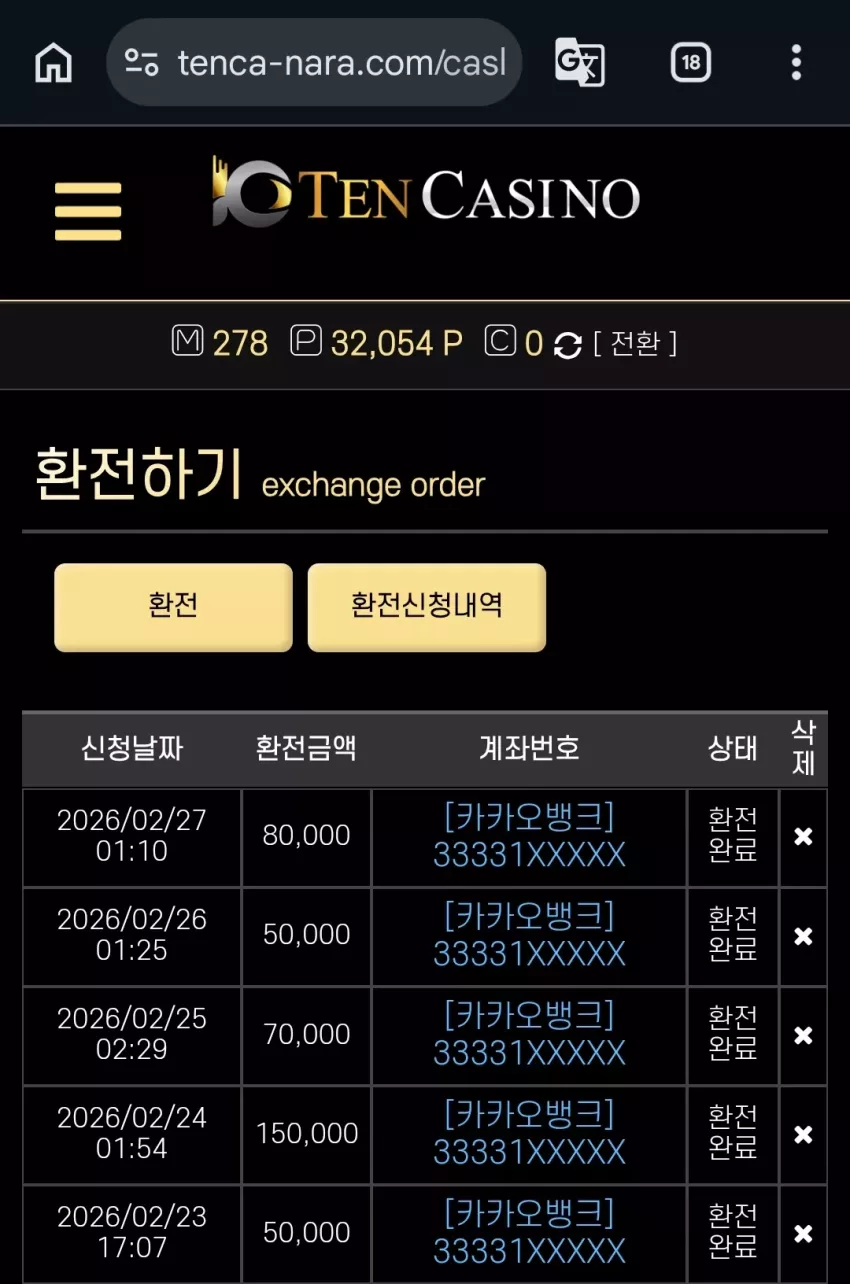The width and height of the screenshot is (850, 1284).
Task: Refresh balance with circular arrows icon
Action: pos(567,345)
